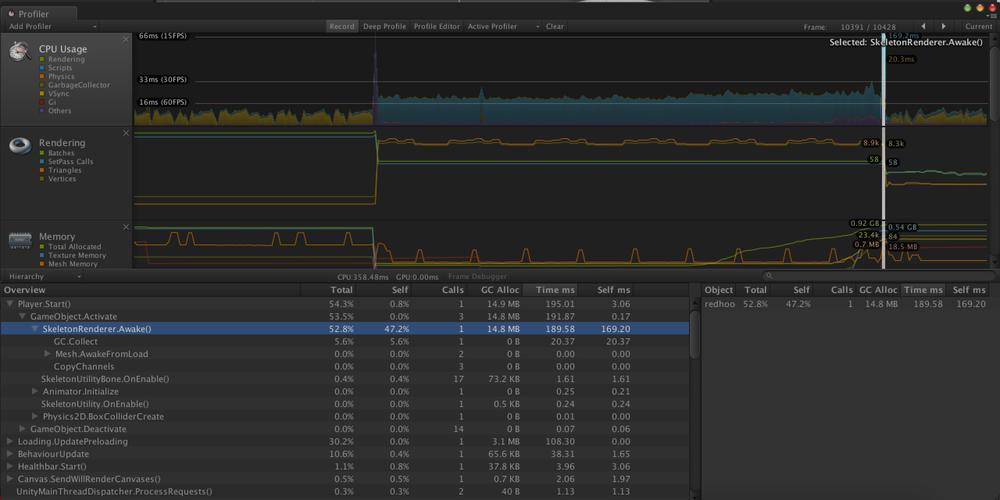The image size is (1000, 500).
Task: Click the selected frame marker in CPU chart
Action: [885, 80]
